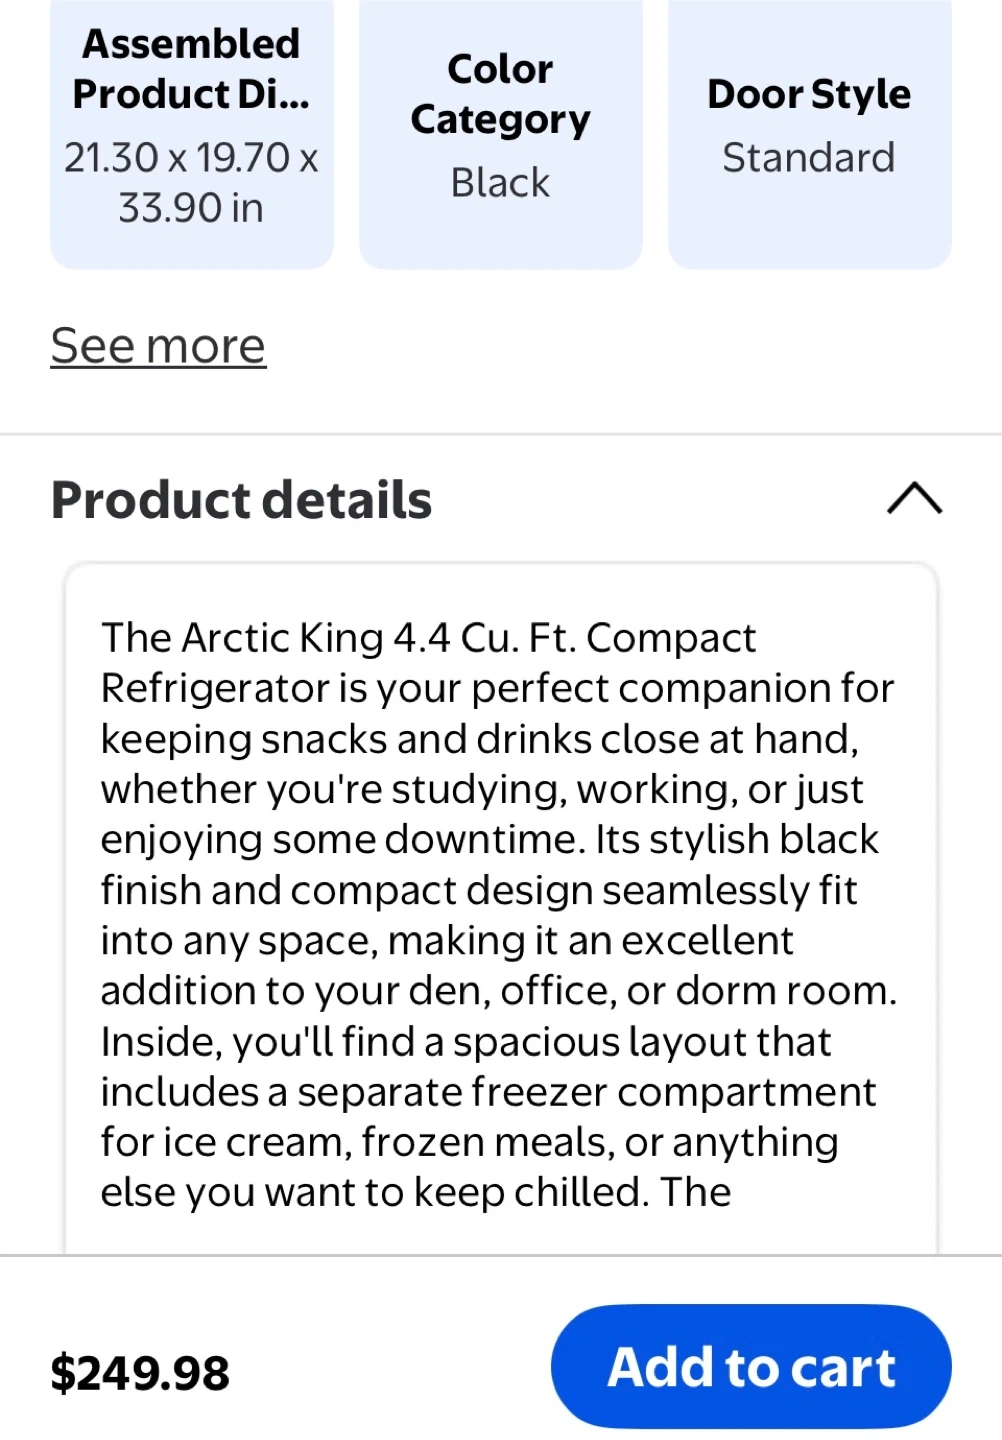Tap the Black color value
The width and height of the screenshot is (1002, 1440).
[x=500, y=183]
